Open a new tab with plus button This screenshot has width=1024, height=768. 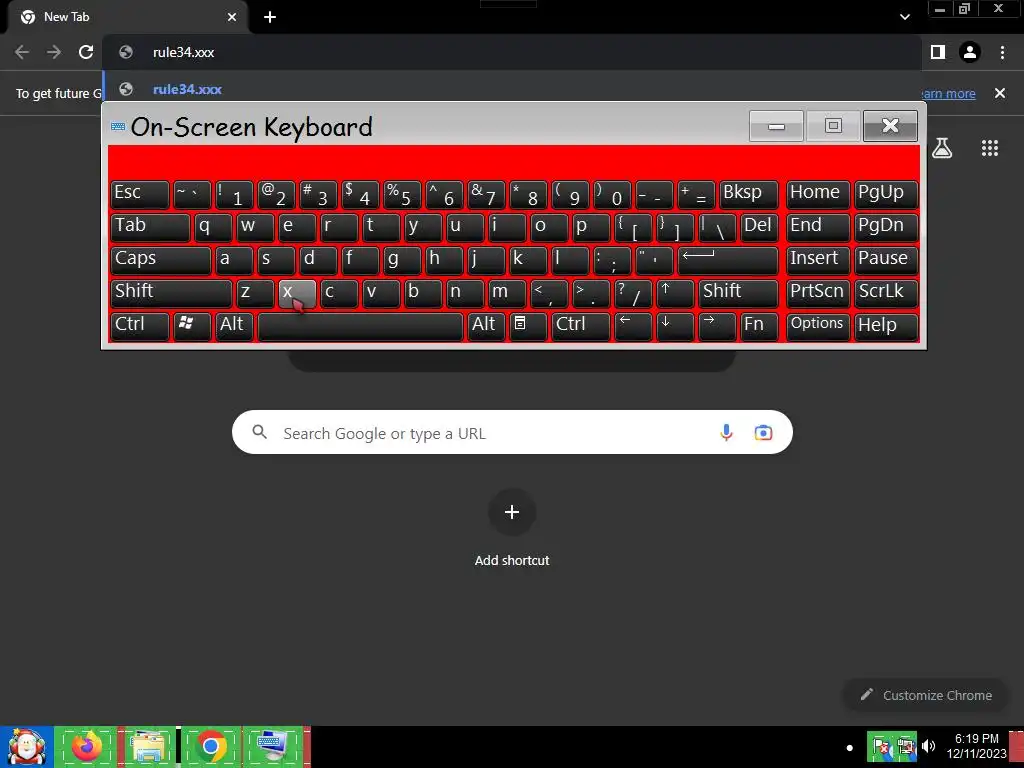[270, 17]
